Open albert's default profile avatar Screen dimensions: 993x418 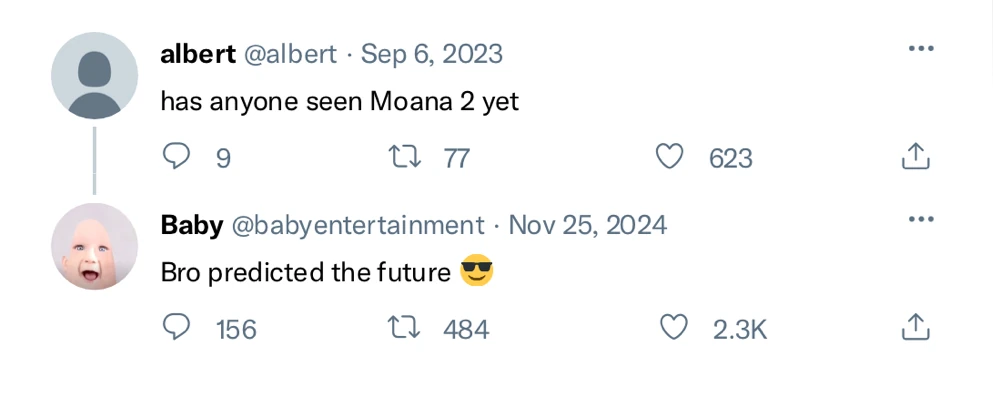click(94, 76)
